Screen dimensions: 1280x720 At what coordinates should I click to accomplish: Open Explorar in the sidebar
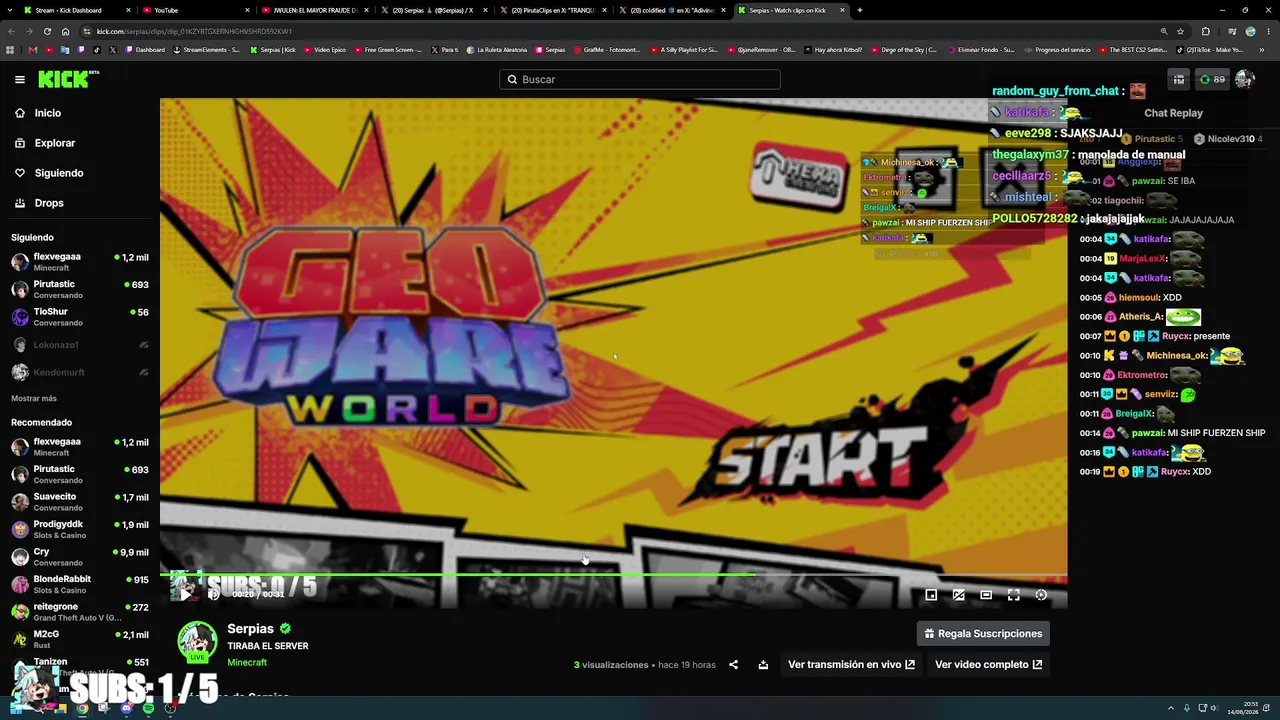click(55, 143)
